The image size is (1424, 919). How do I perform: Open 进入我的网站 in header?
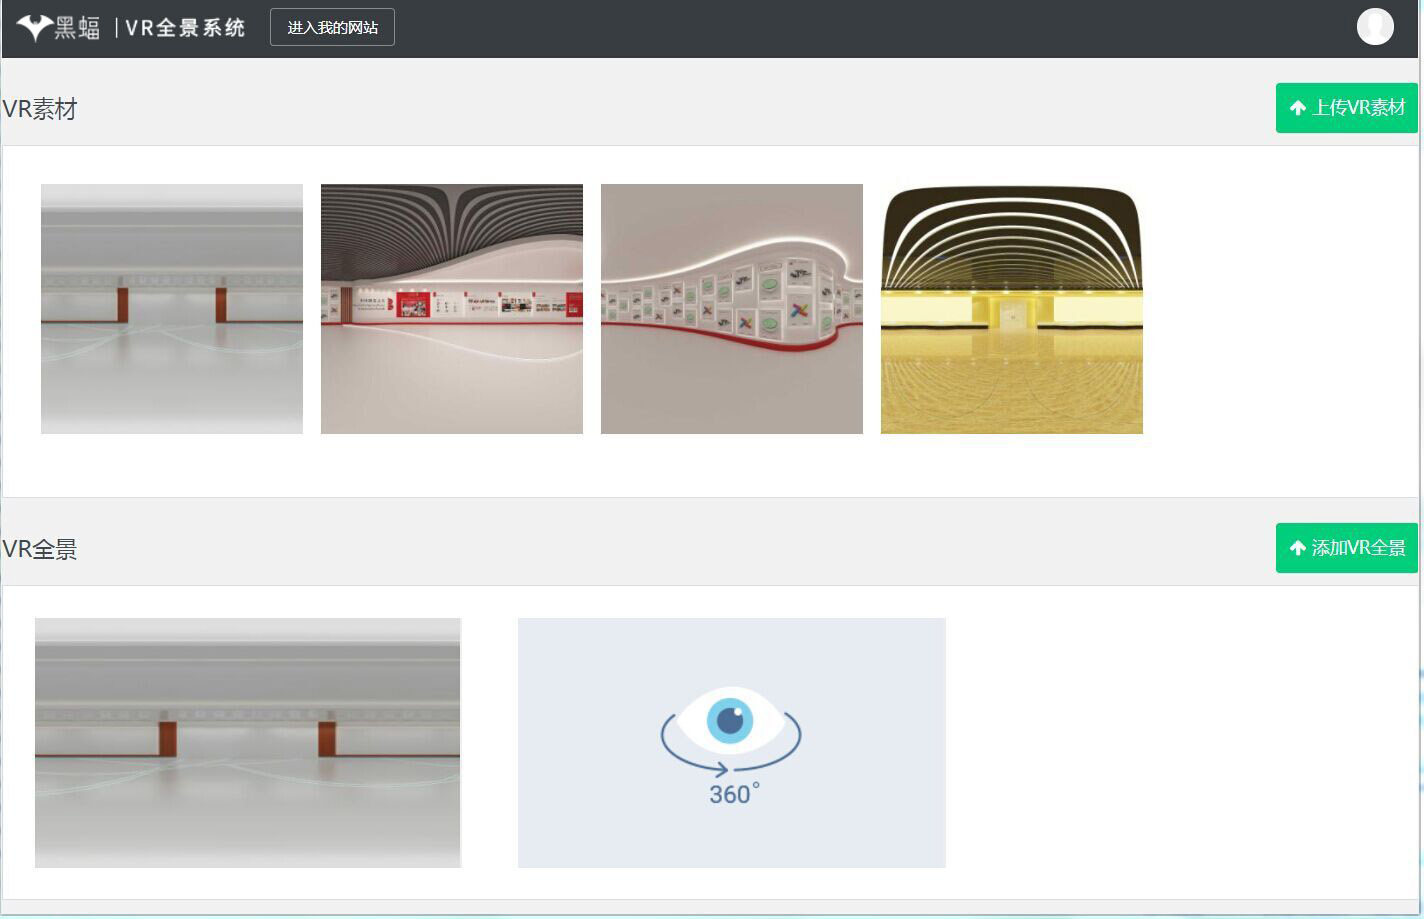pyautogui.click(x=332, y=28)
